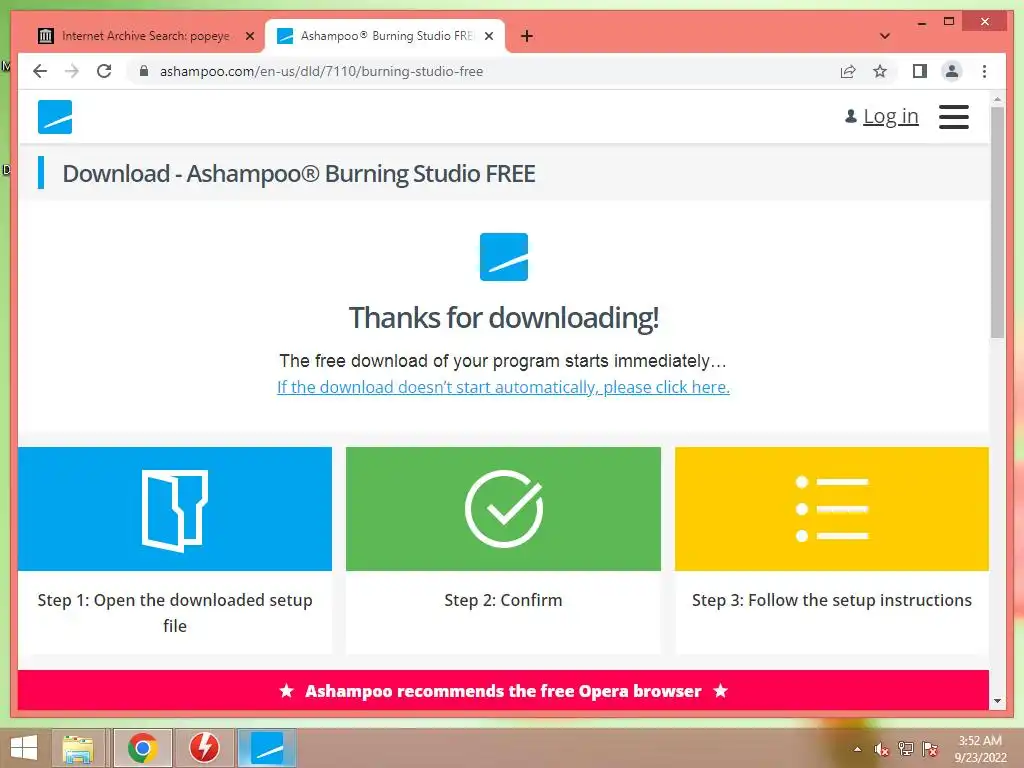Click the Opera browser recommendation banner
The image size is (1024, 768).
504,690
